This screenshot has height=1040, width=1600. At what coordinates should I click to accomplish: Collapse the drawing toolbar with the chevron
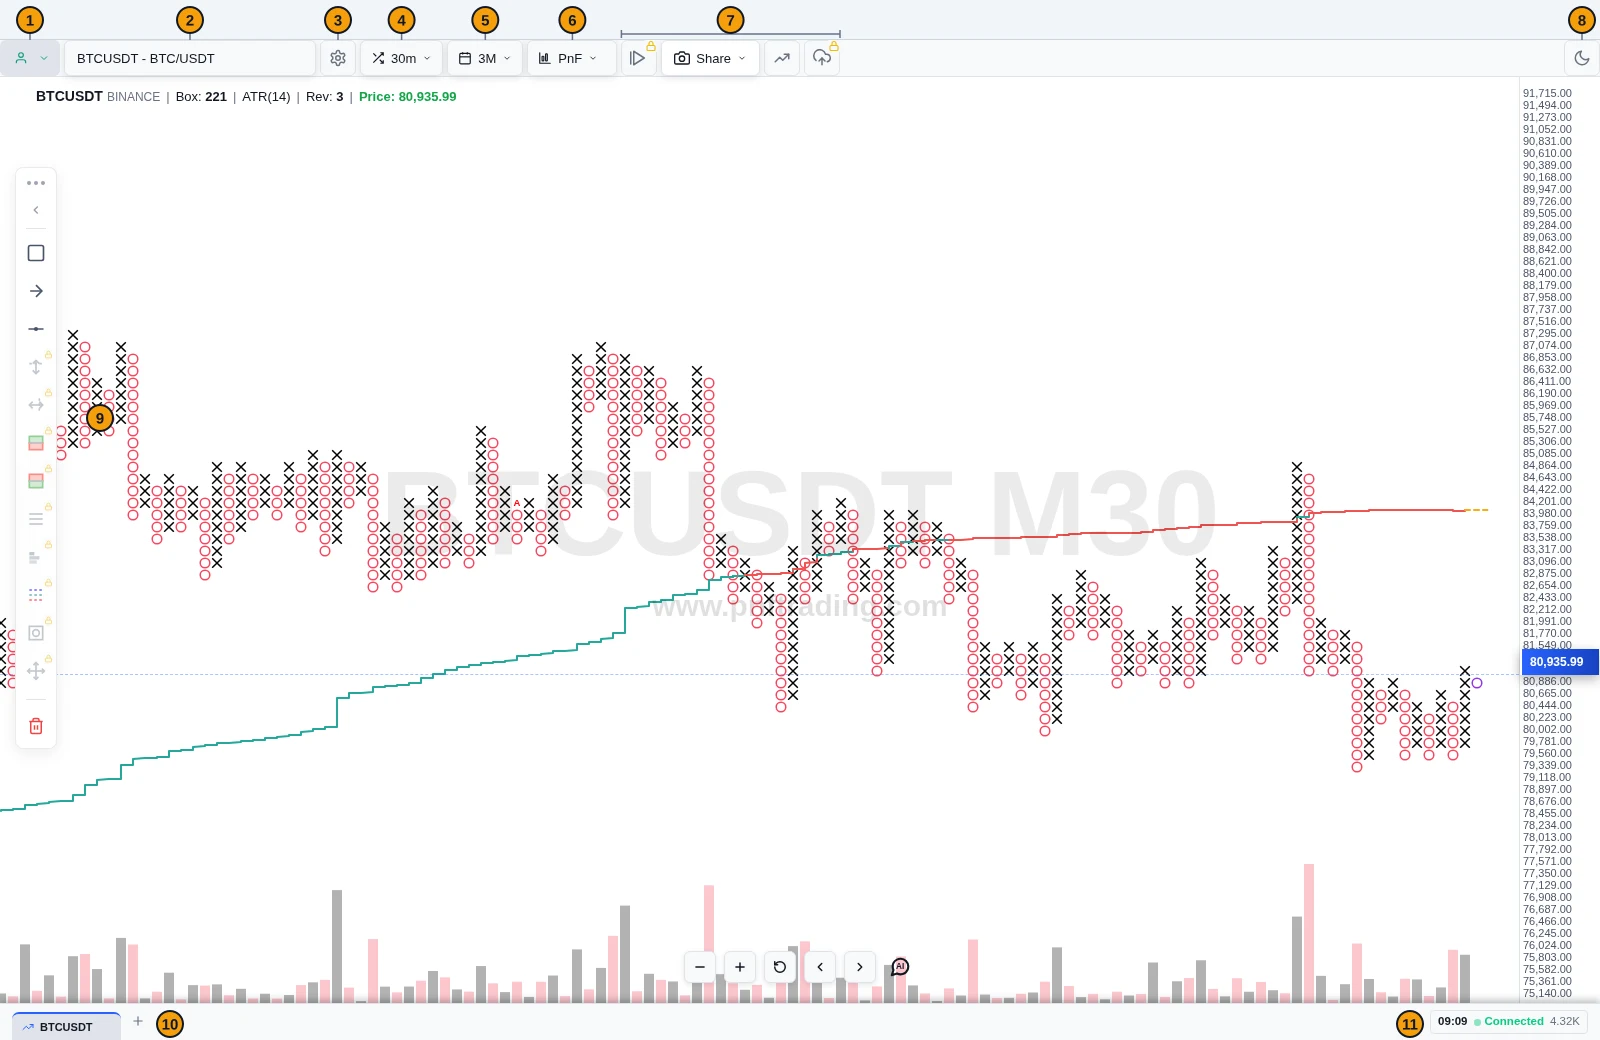[x=36, y=210]
